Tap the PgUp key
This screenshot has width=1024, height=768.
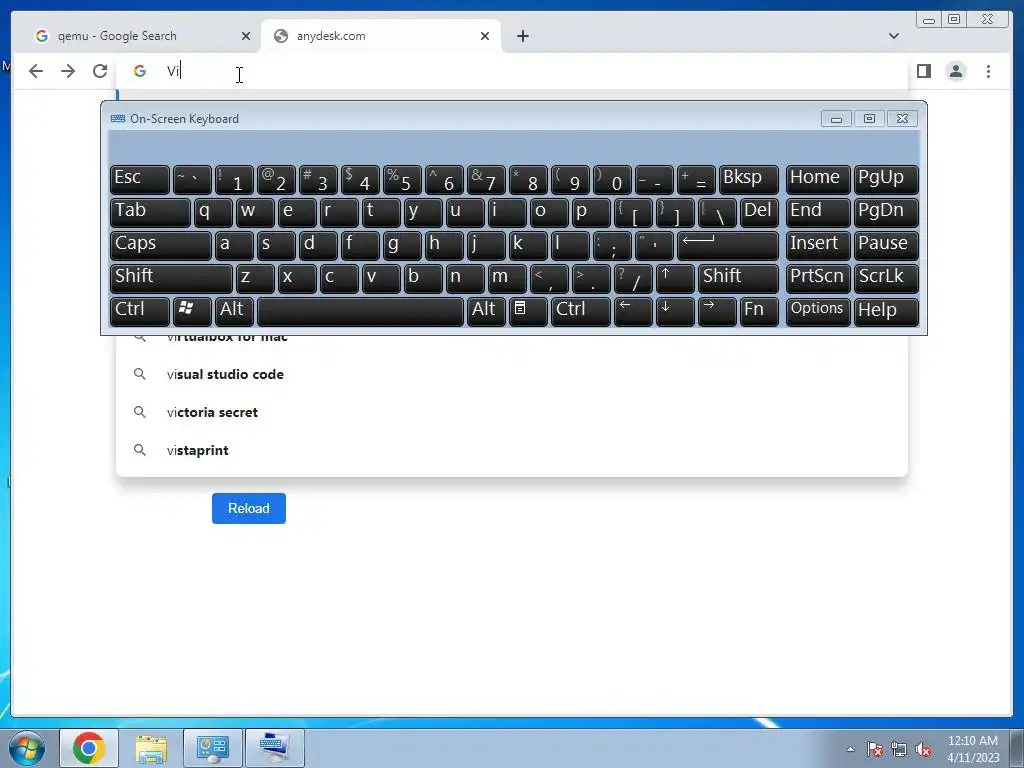(x=886, y=179)
